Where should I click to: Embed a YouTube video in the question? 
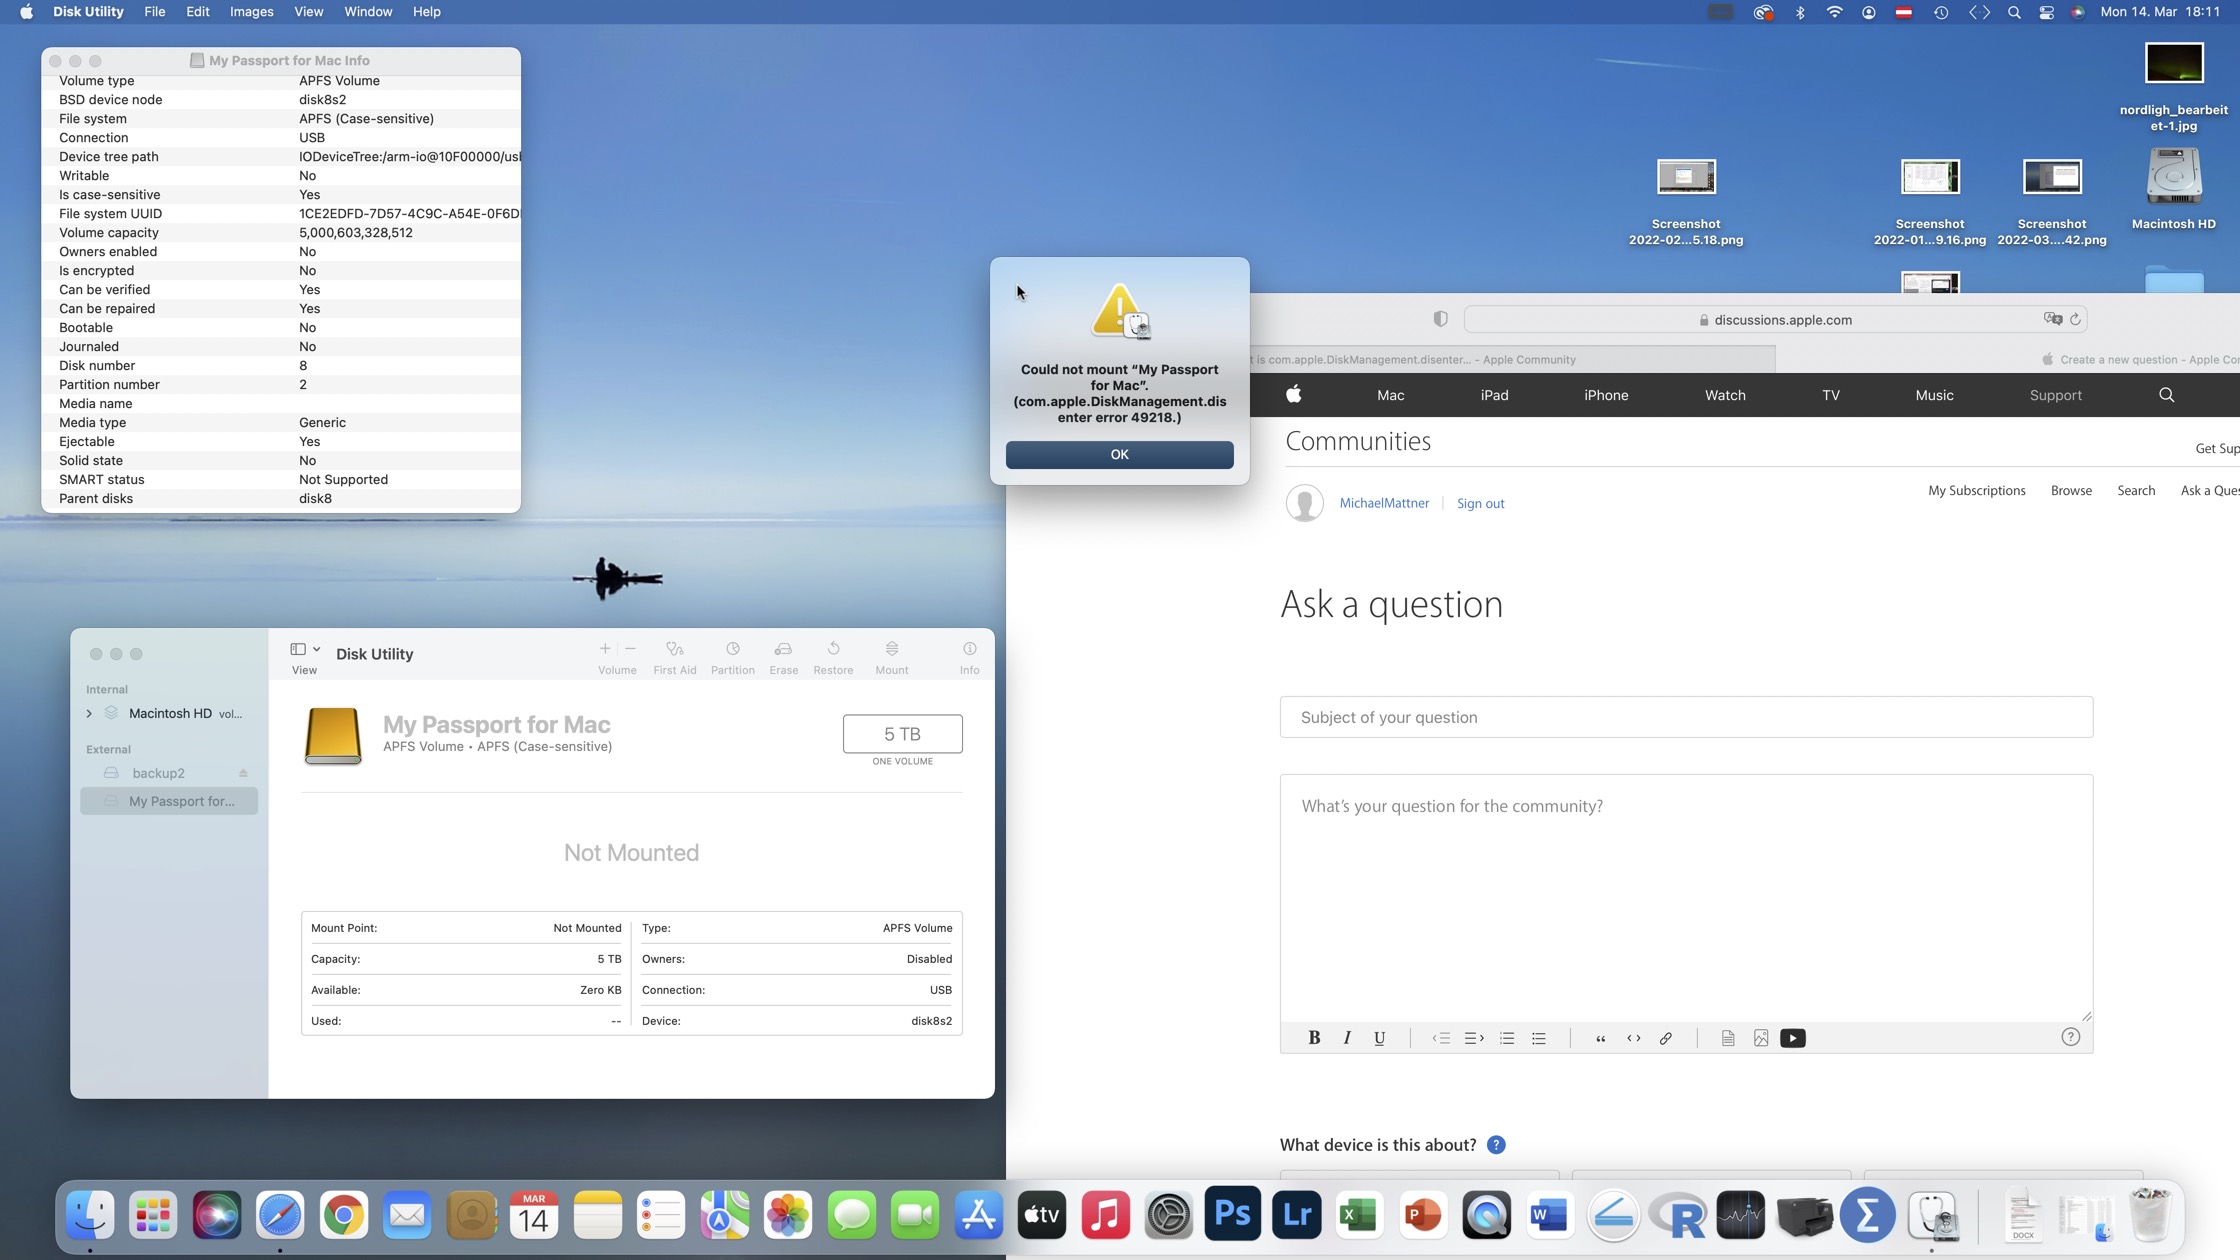tap(1793, 1038)
